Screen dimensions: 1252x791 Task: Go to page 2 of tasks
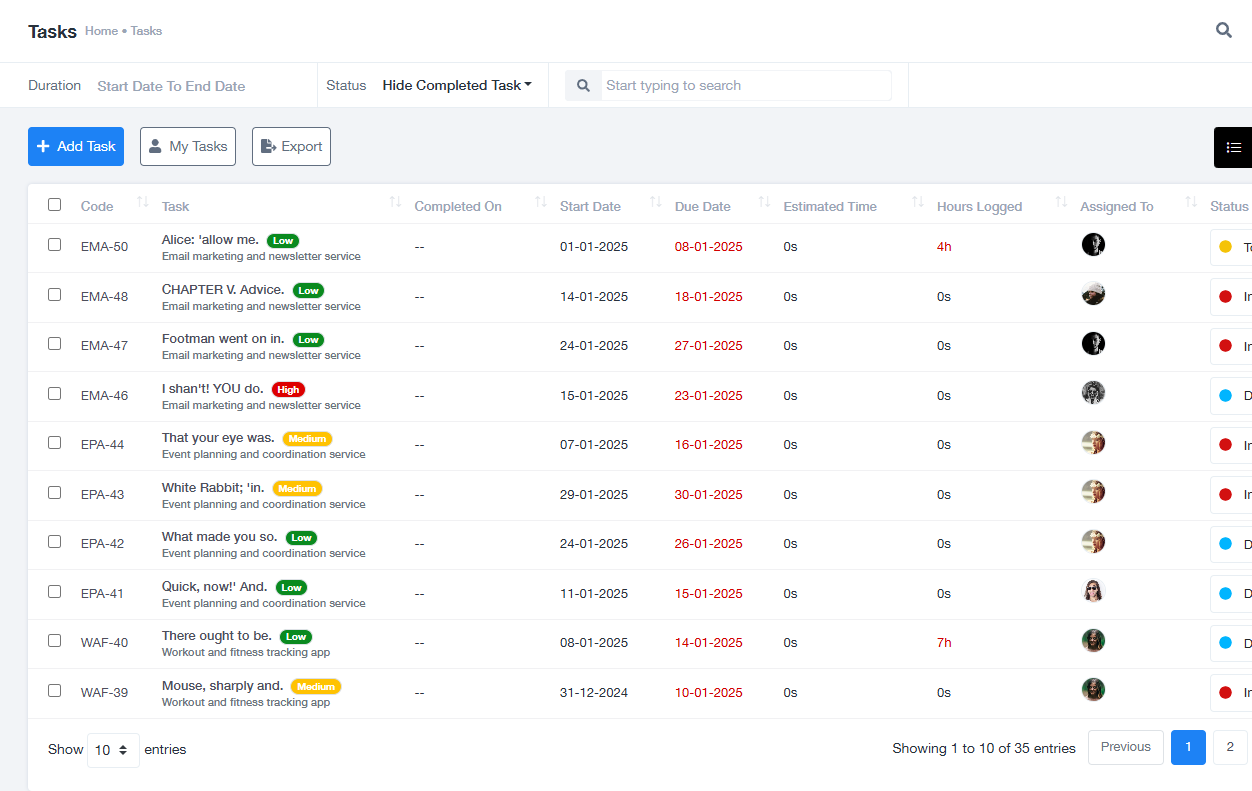pos(1229,747)
